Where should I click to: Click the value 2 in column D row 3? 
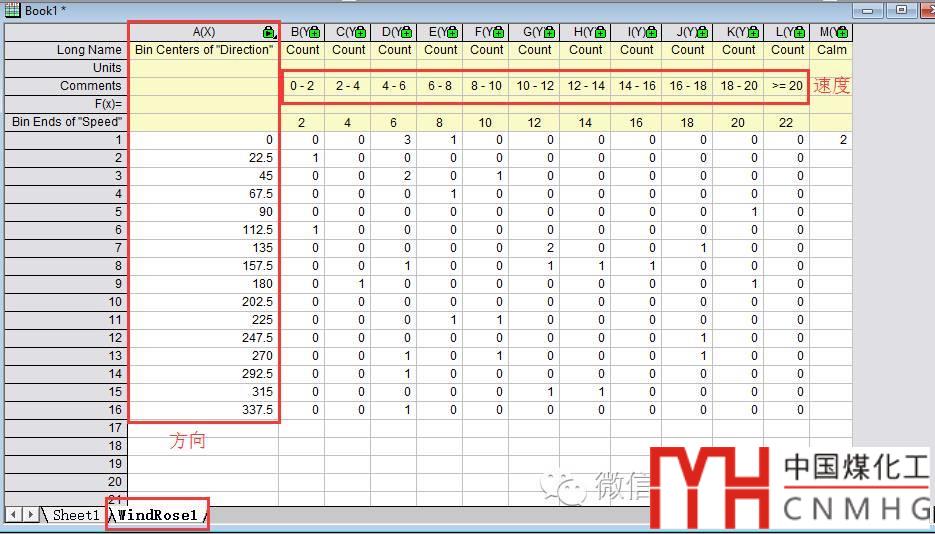coord(394,176)
